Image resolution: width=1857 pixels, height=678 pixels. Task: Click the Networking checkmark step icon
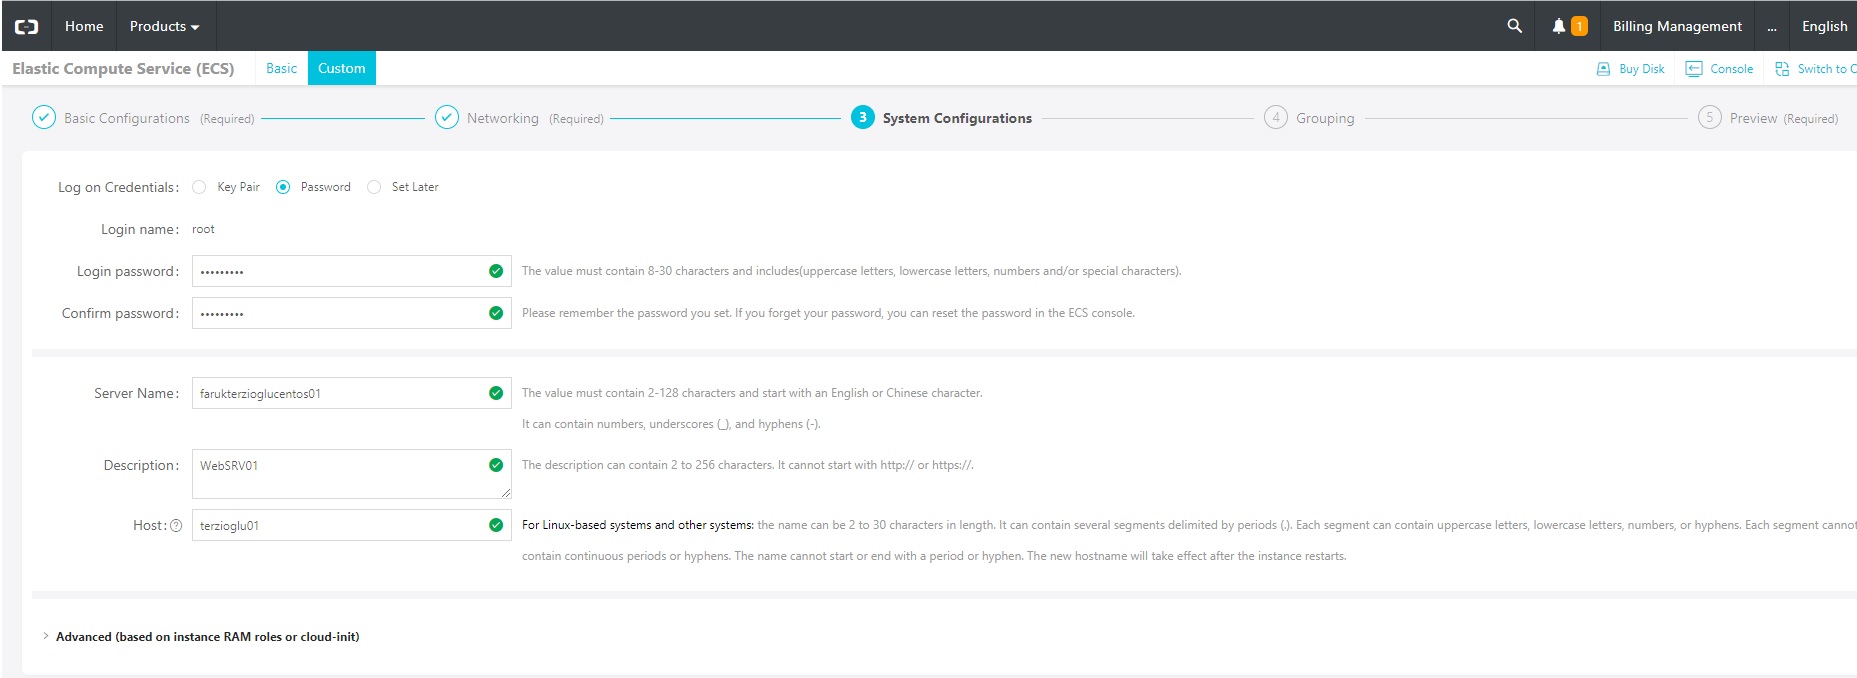[447, 118]
